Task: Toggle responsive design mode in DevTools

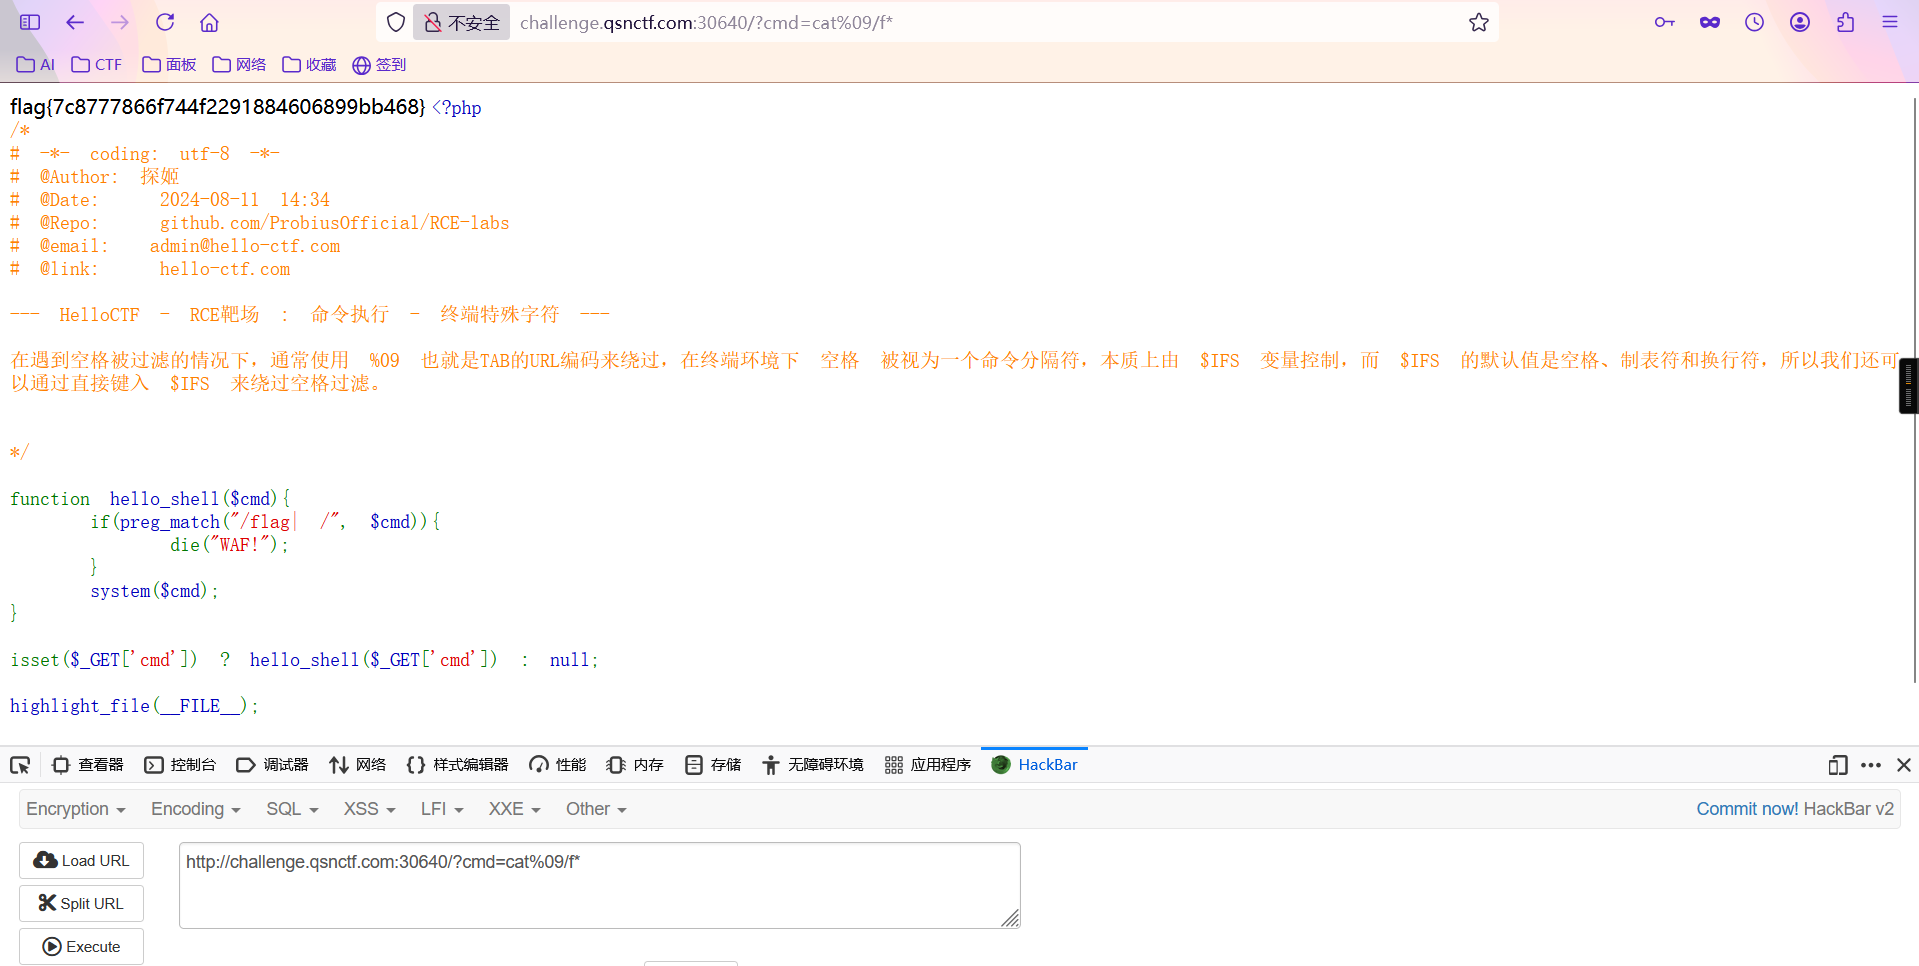Action: (x=1837, y=764)
